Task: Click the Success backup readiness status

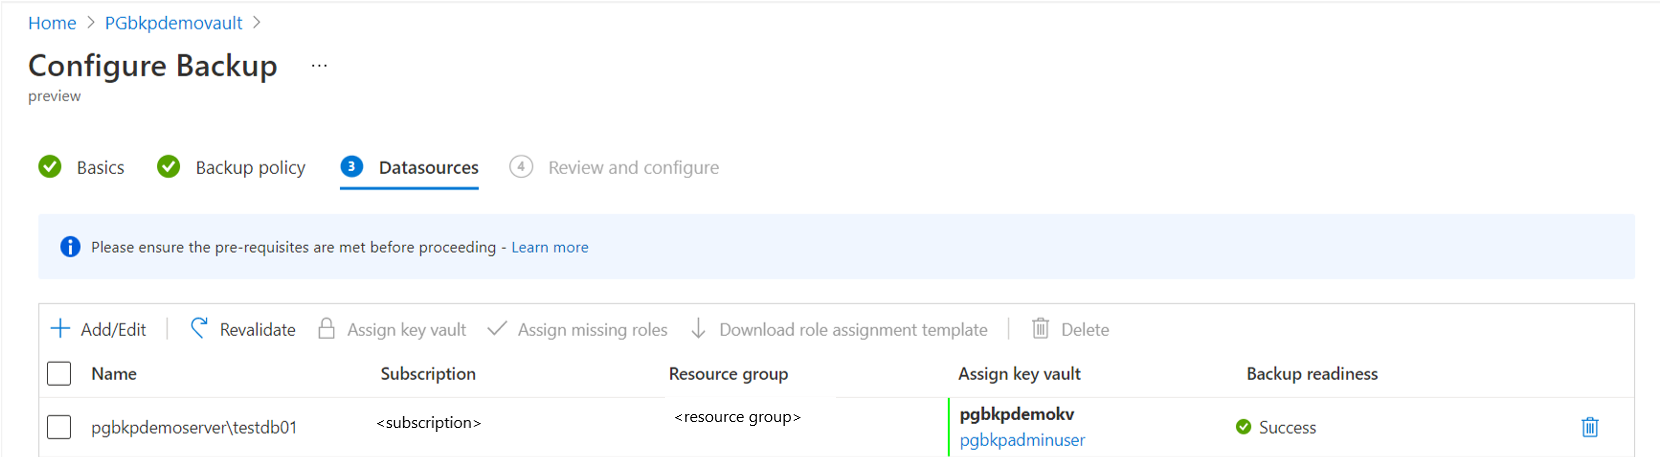Action: click(1286, 427)
